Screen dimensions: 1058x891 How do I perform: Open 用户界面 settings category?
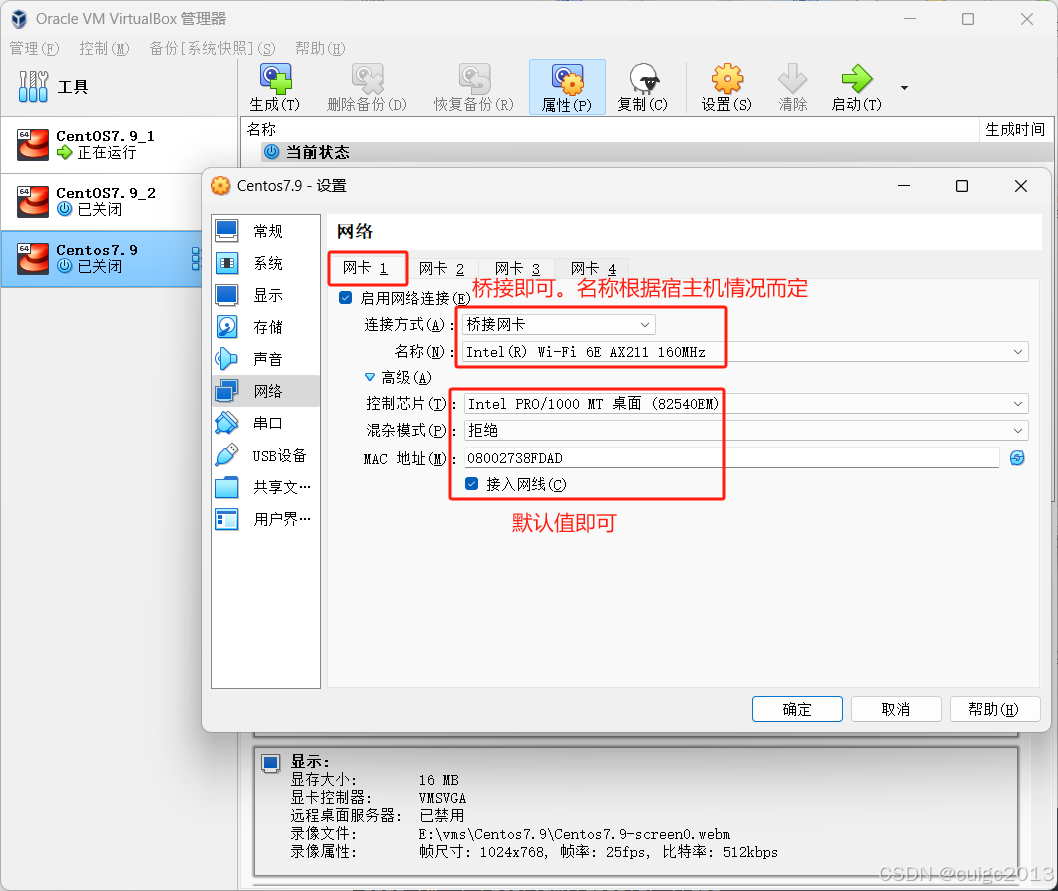pyautogui.click(x=266, y=519)
